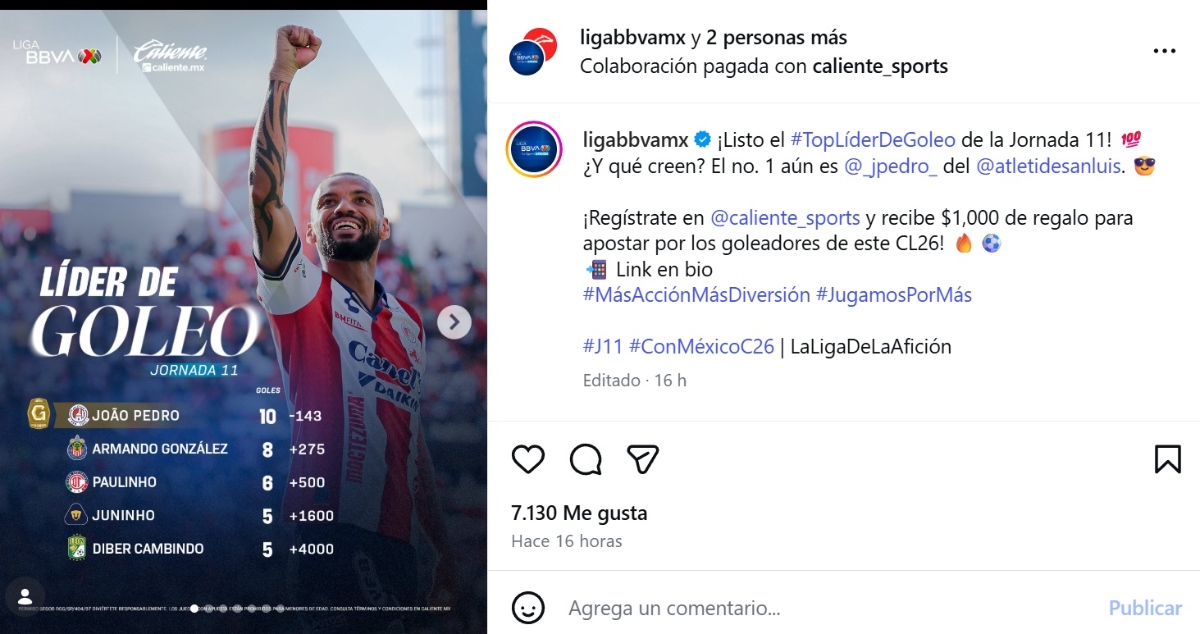View tagged people icon on photo
Viewport: 1200px width, 634px height.
click(x=23, y=594)
